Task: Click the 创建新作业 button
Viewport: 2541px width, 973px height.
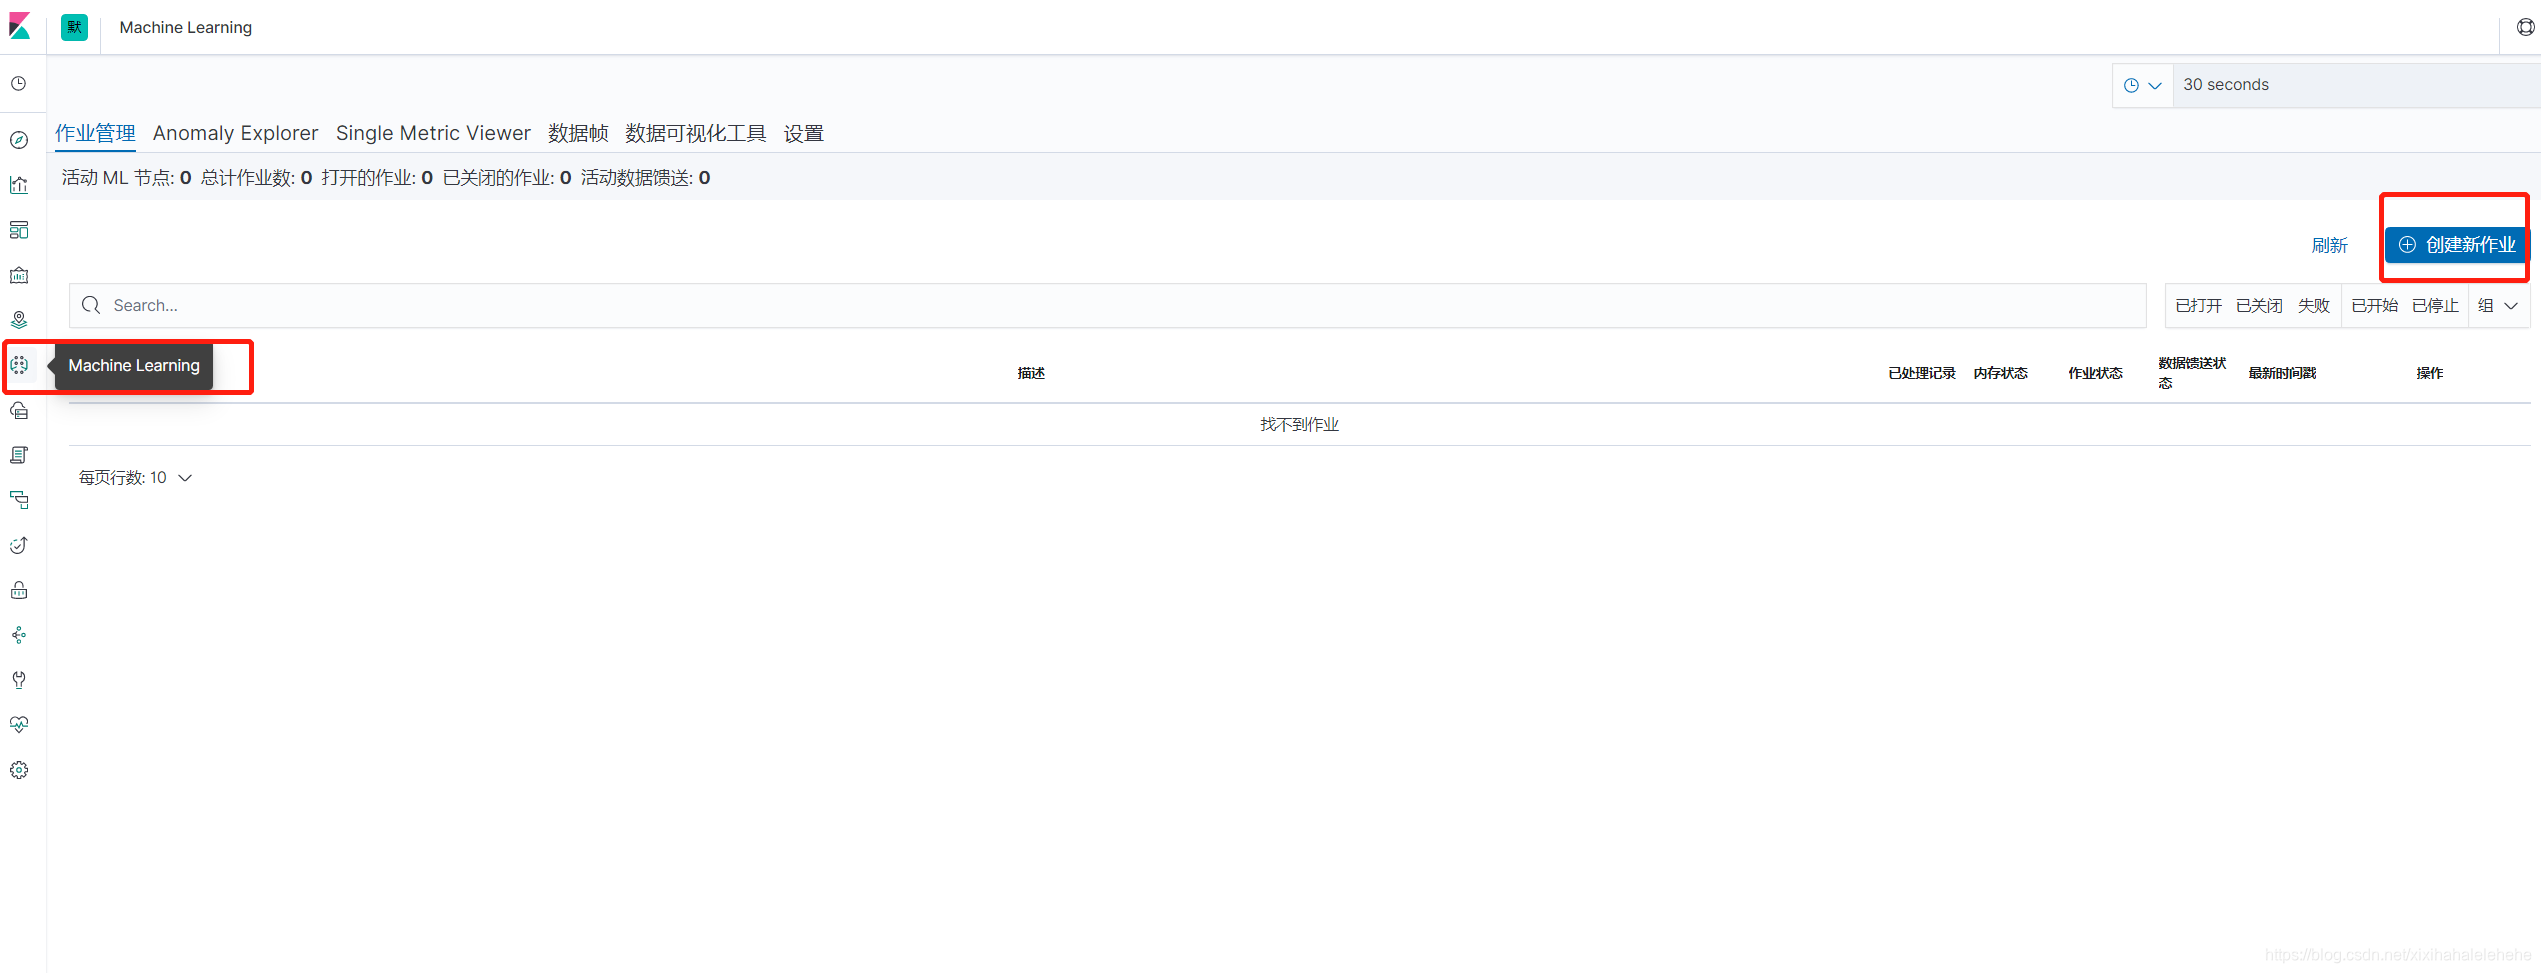Action: coord(2455,245)
